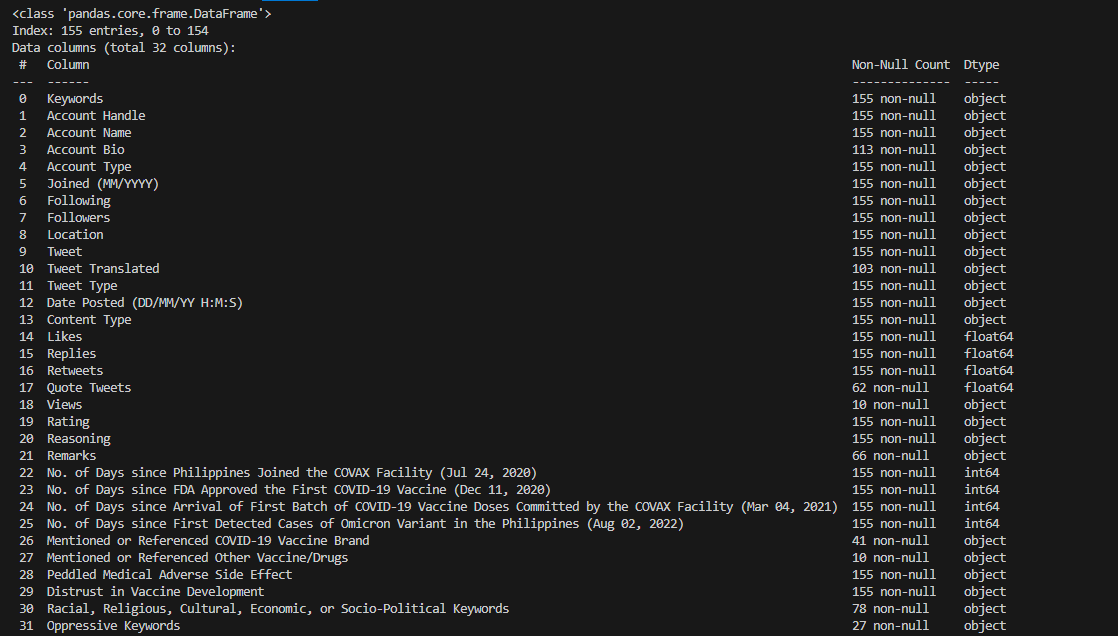Click the '62 non-null' count value
This screenshot has width=1118, height=636.
(891, 388)
